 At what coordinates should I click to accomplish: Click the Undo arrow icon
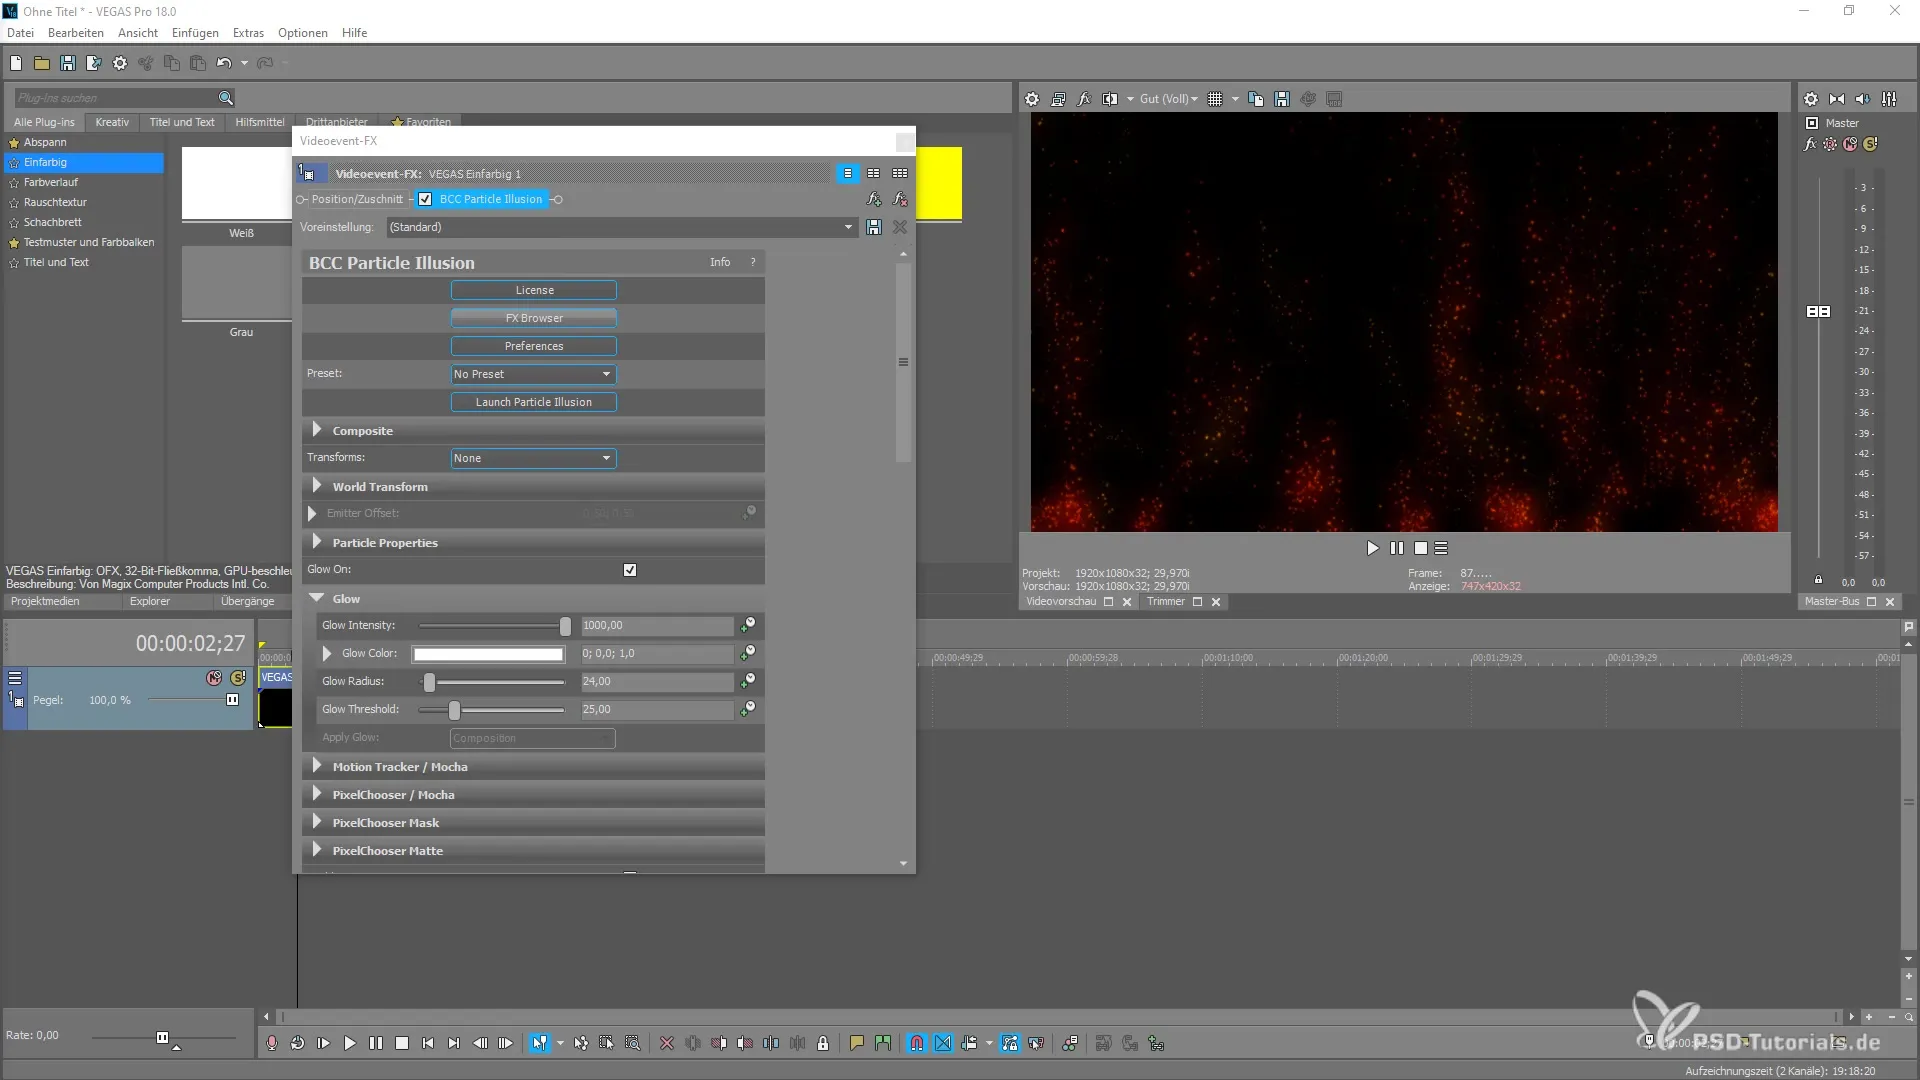224,63
